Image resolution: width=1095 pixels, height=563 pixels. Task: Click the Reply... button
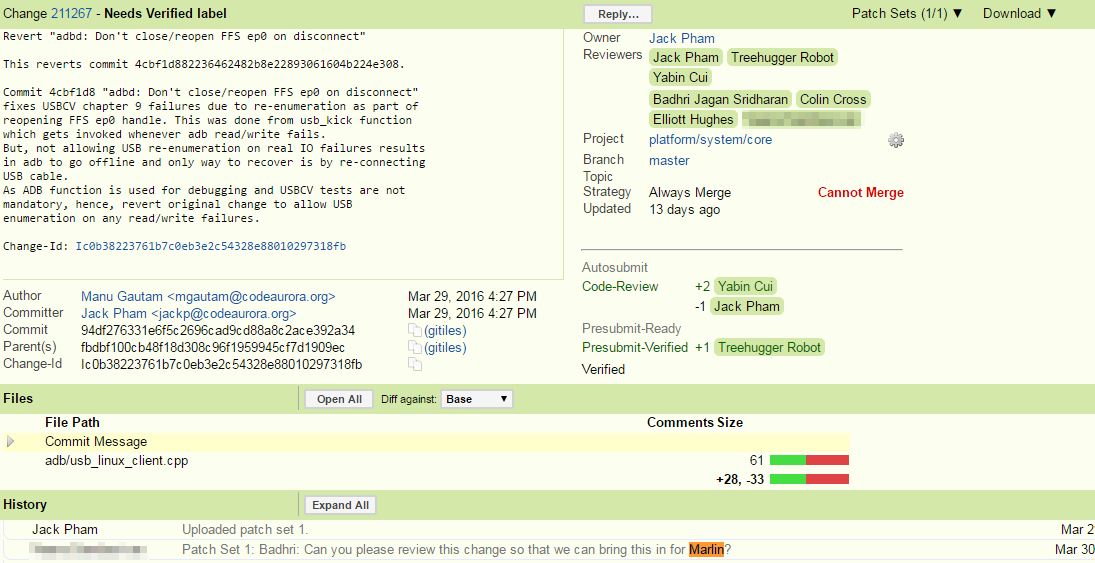click(x=617, y=14)
